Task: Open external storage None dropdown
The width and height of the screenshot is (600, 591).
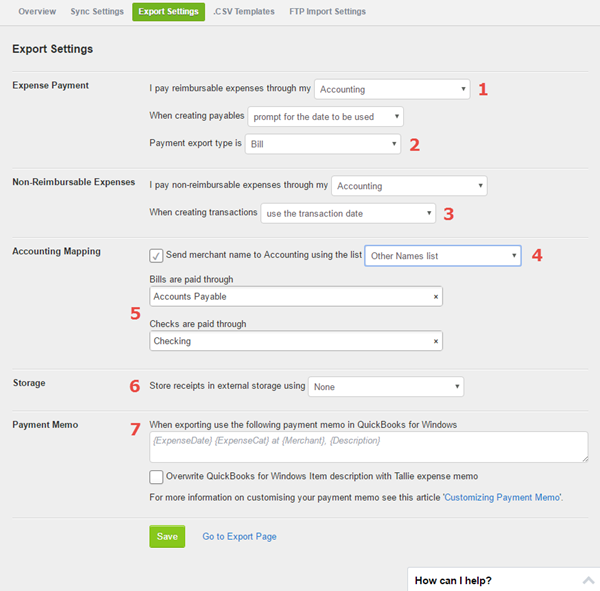Action: tap(386, 387)
